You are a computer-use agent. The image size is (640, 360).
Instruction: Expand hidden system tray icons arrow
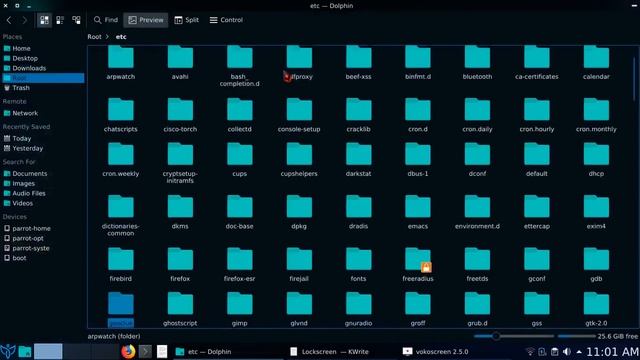[579, 351]
